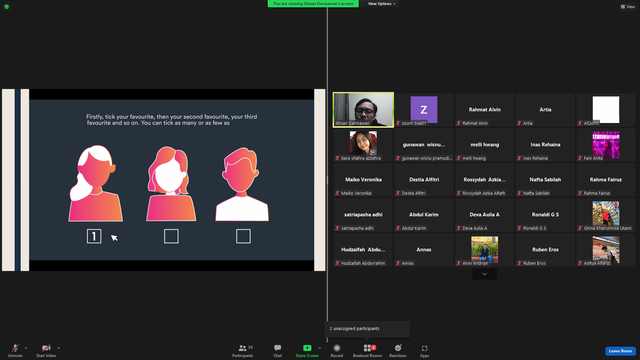Open the Chat panel
The width and height of the screenshot is (640, 360).
[x=278, y=350]
